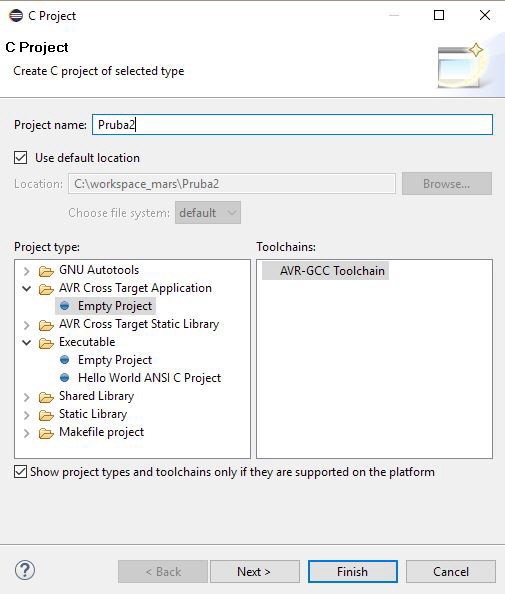The image size is (505, 594).
Task: Collapse the Executable tree node
Action: click(x=27, y=342)
